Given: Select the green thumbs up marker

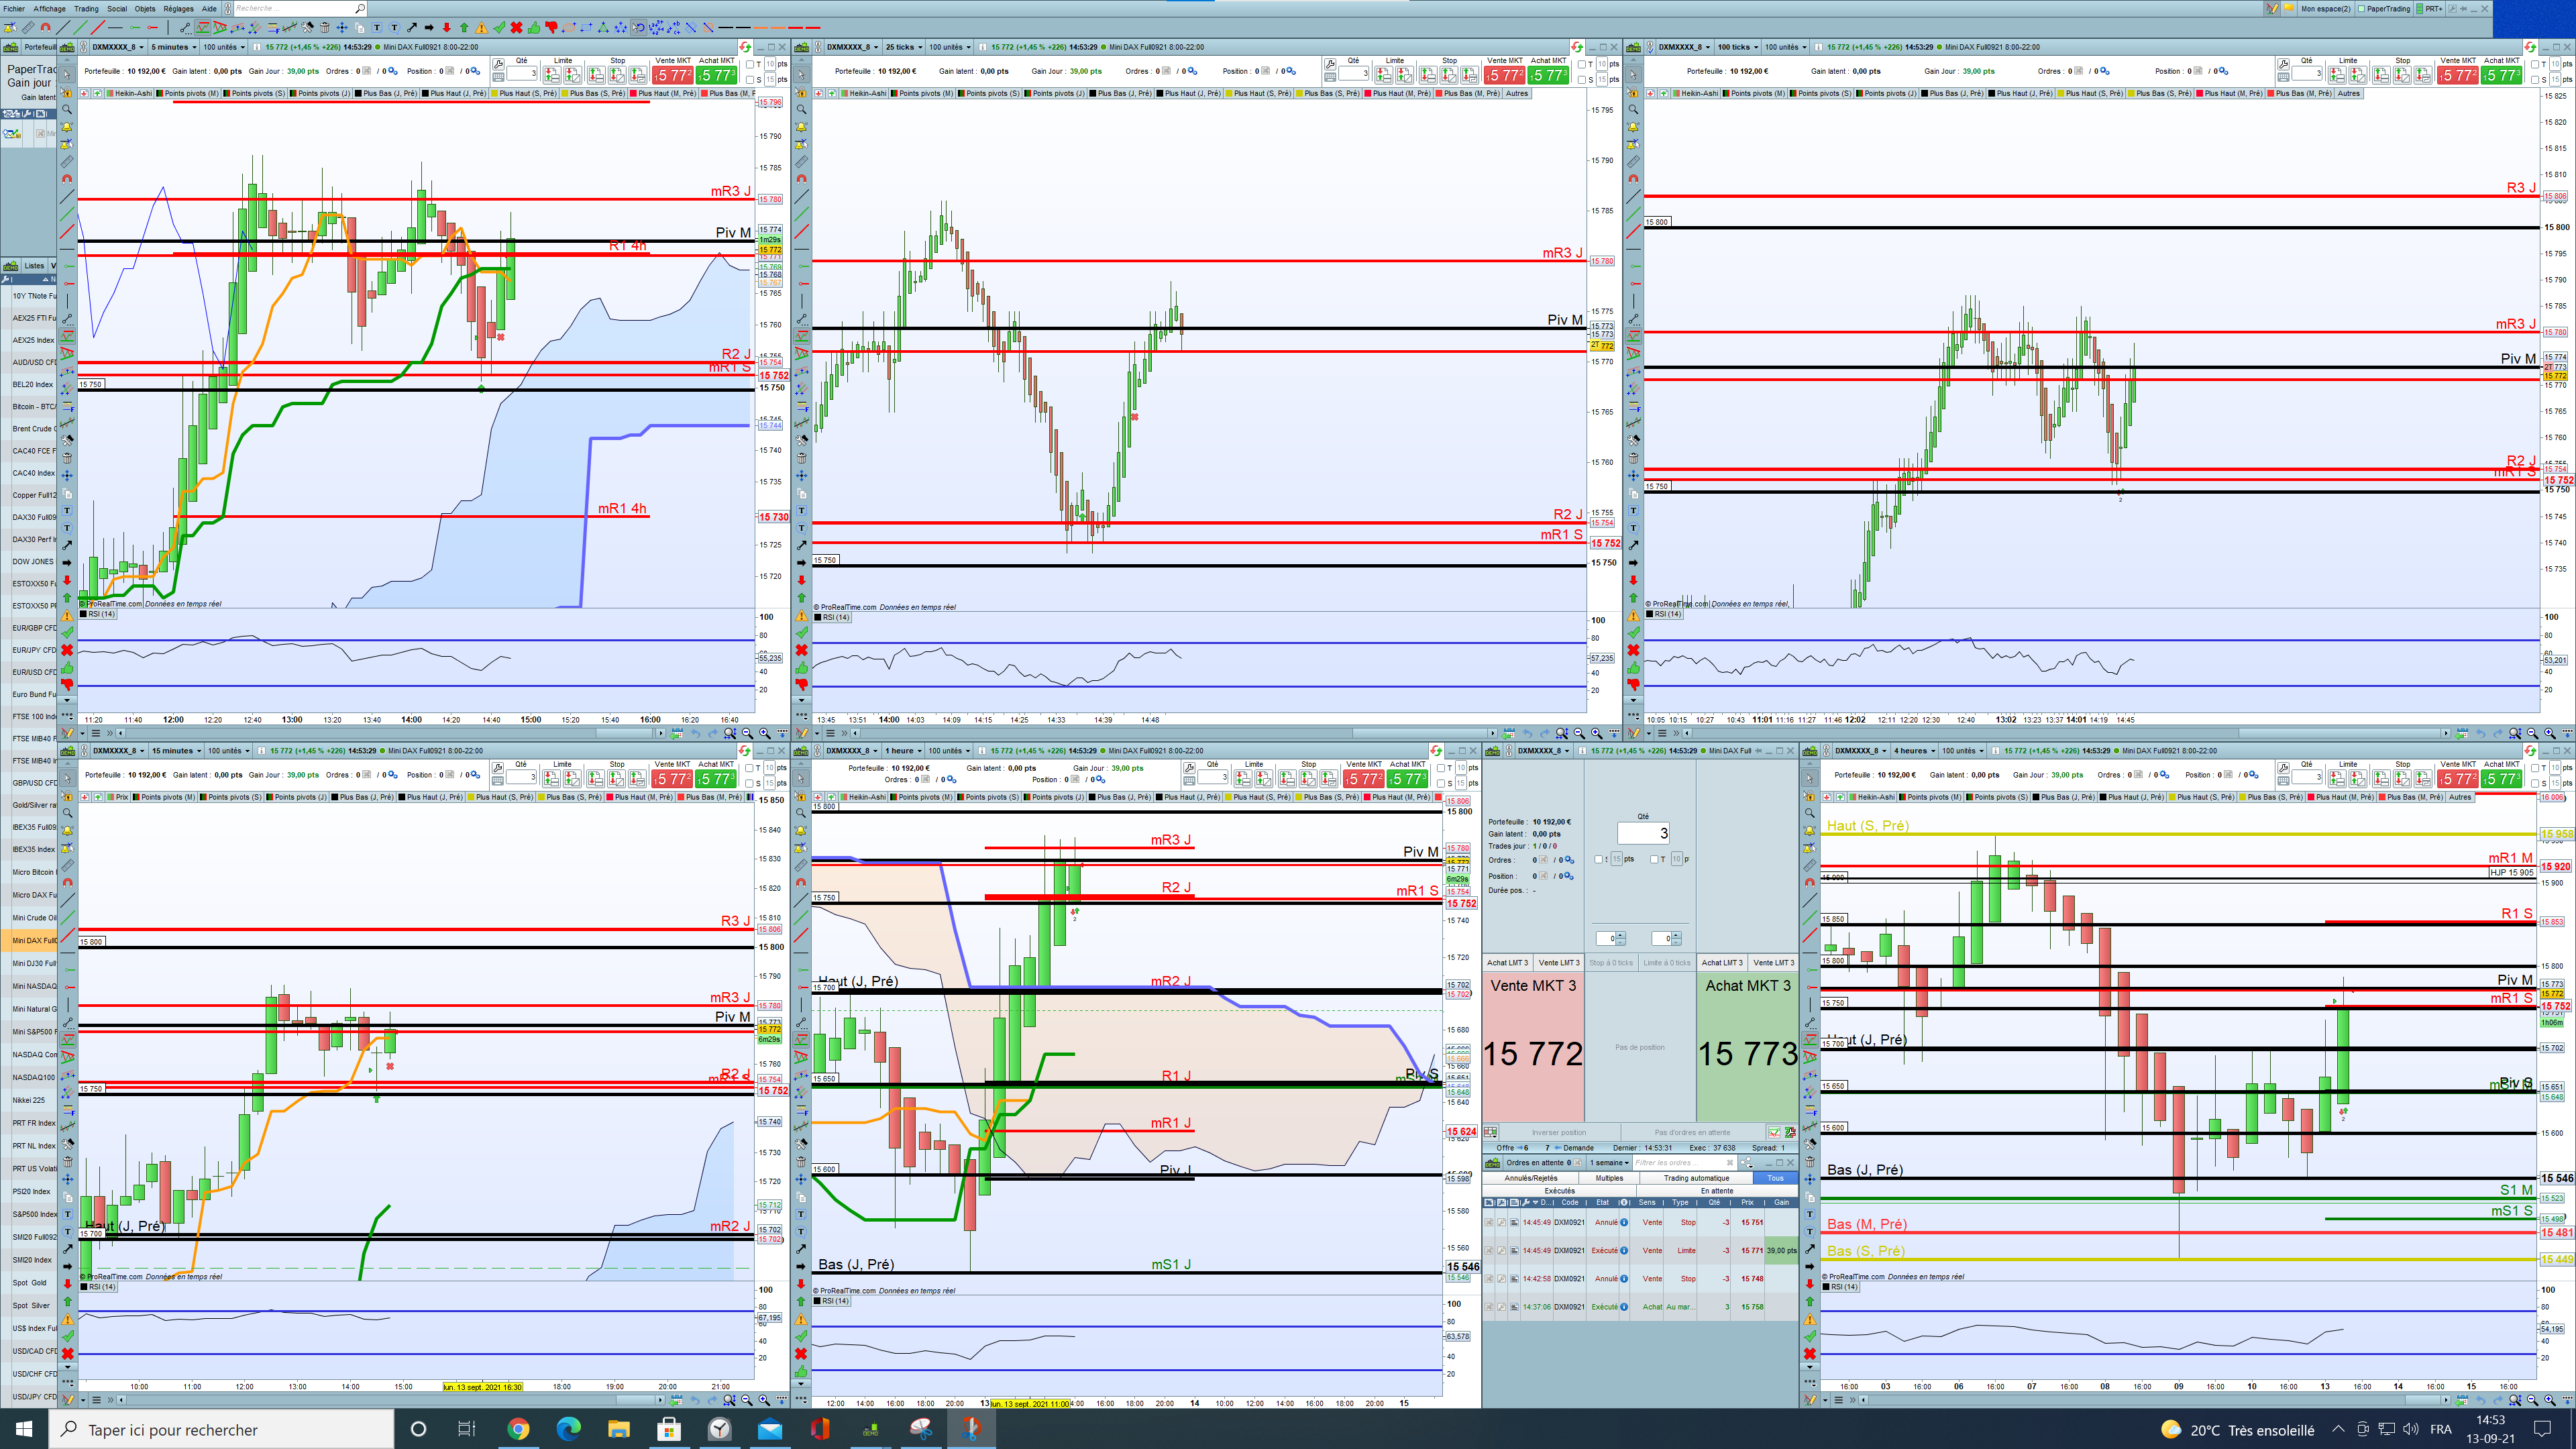Looking at the screenshot, I should (x=534, y=28).
